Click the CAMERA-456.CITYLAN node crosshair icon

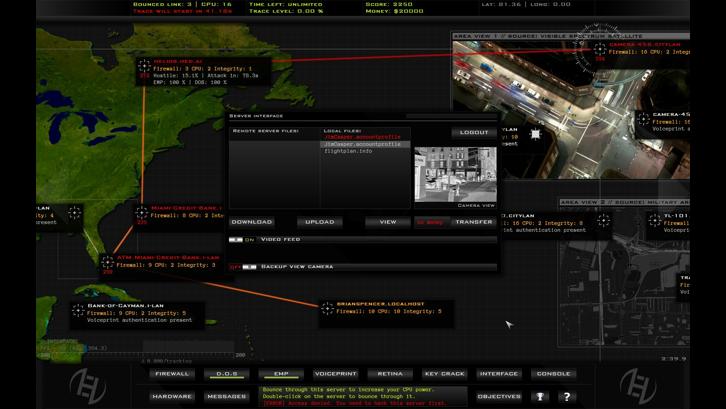coord(600,48)
